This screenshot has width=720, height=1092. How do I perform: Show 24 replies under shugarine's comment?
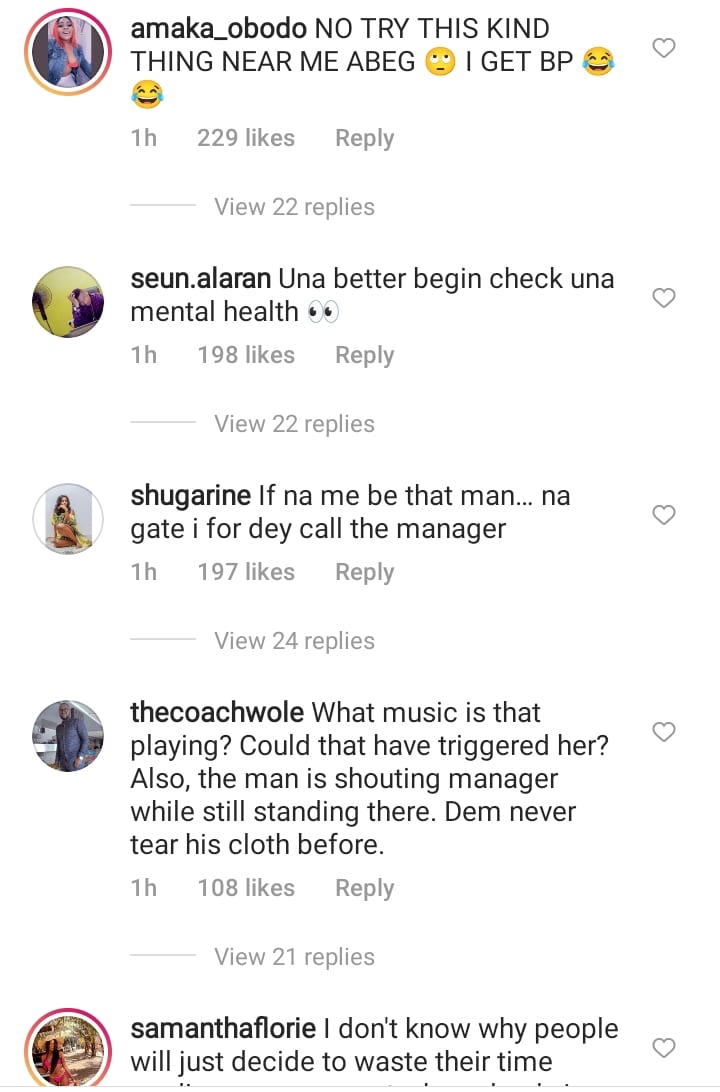pos(294,641)
